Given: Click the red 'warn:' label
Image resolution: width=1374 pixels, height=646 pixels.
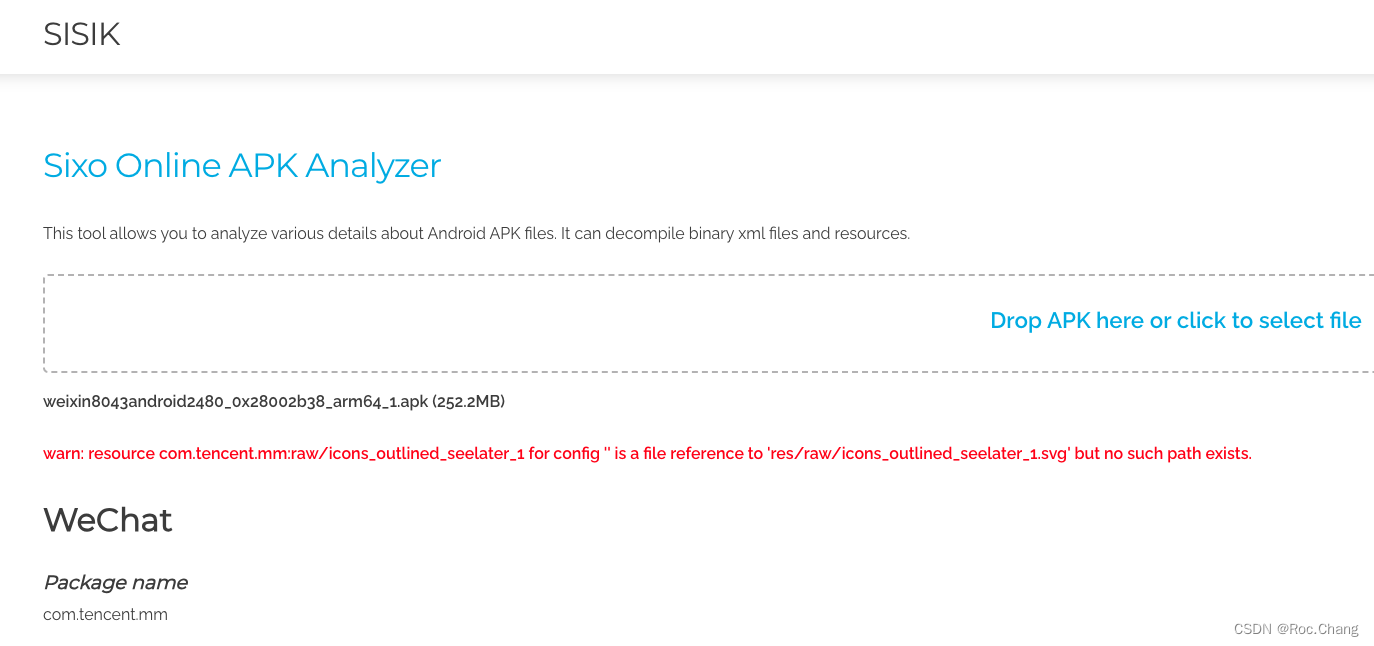Looking at the screenshot, I should point(63,454).
